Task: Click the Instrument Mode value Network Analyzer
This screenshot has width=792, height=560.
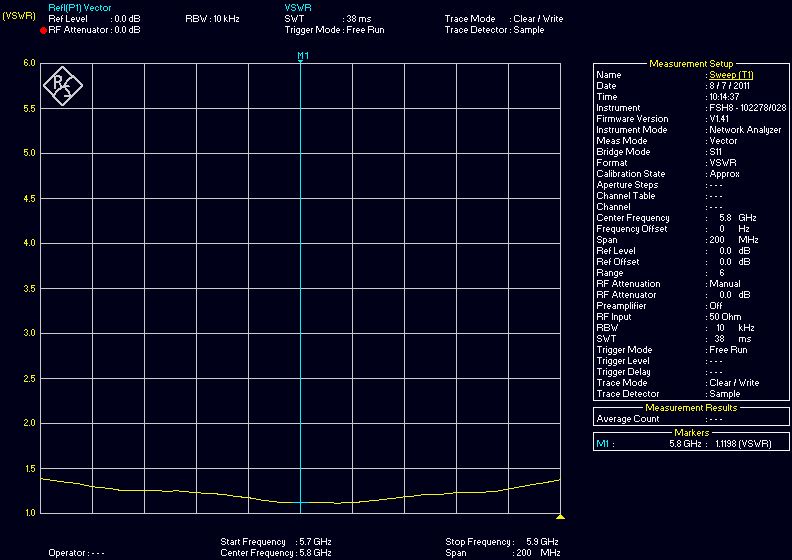Action: pyautogui.click(x=745, y=130)
